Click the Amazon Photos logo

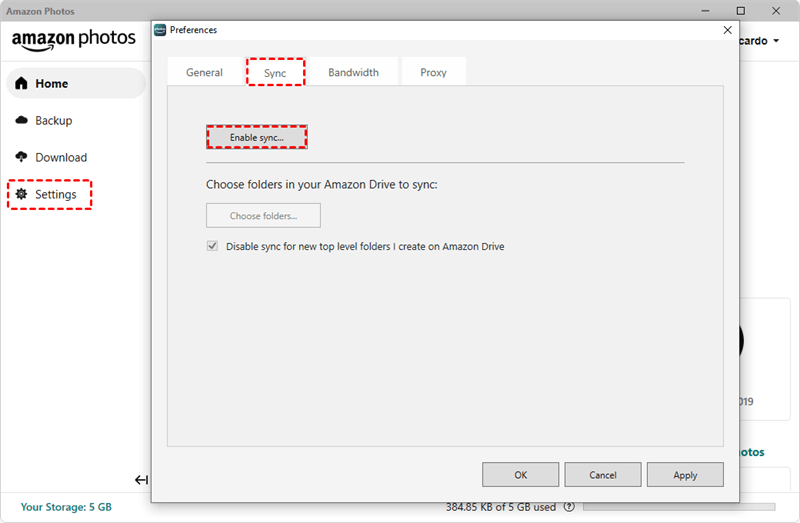(x=73, y=39)
